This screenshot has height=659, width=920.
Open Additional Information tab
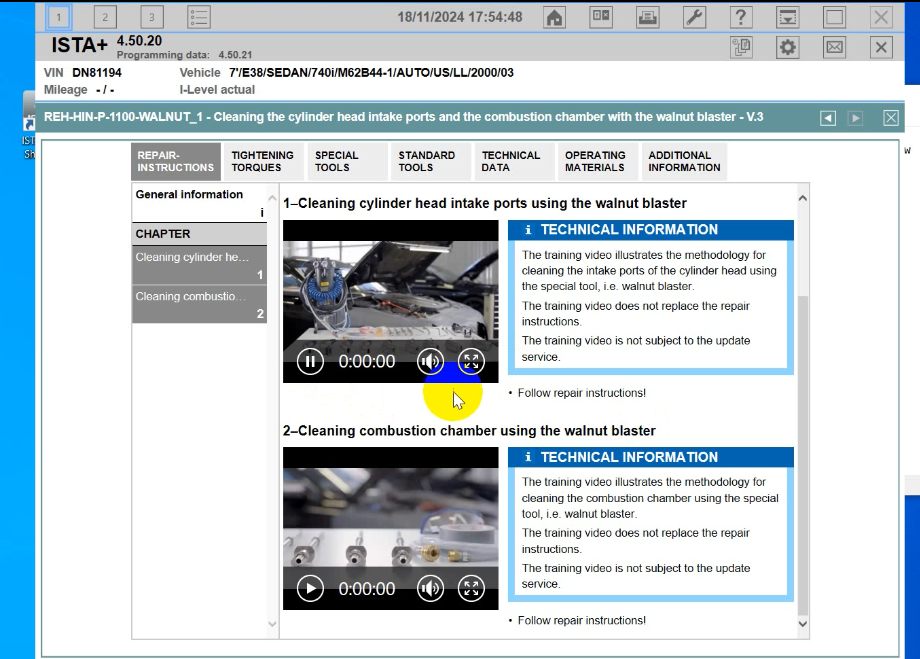click(x=684, y=161)
